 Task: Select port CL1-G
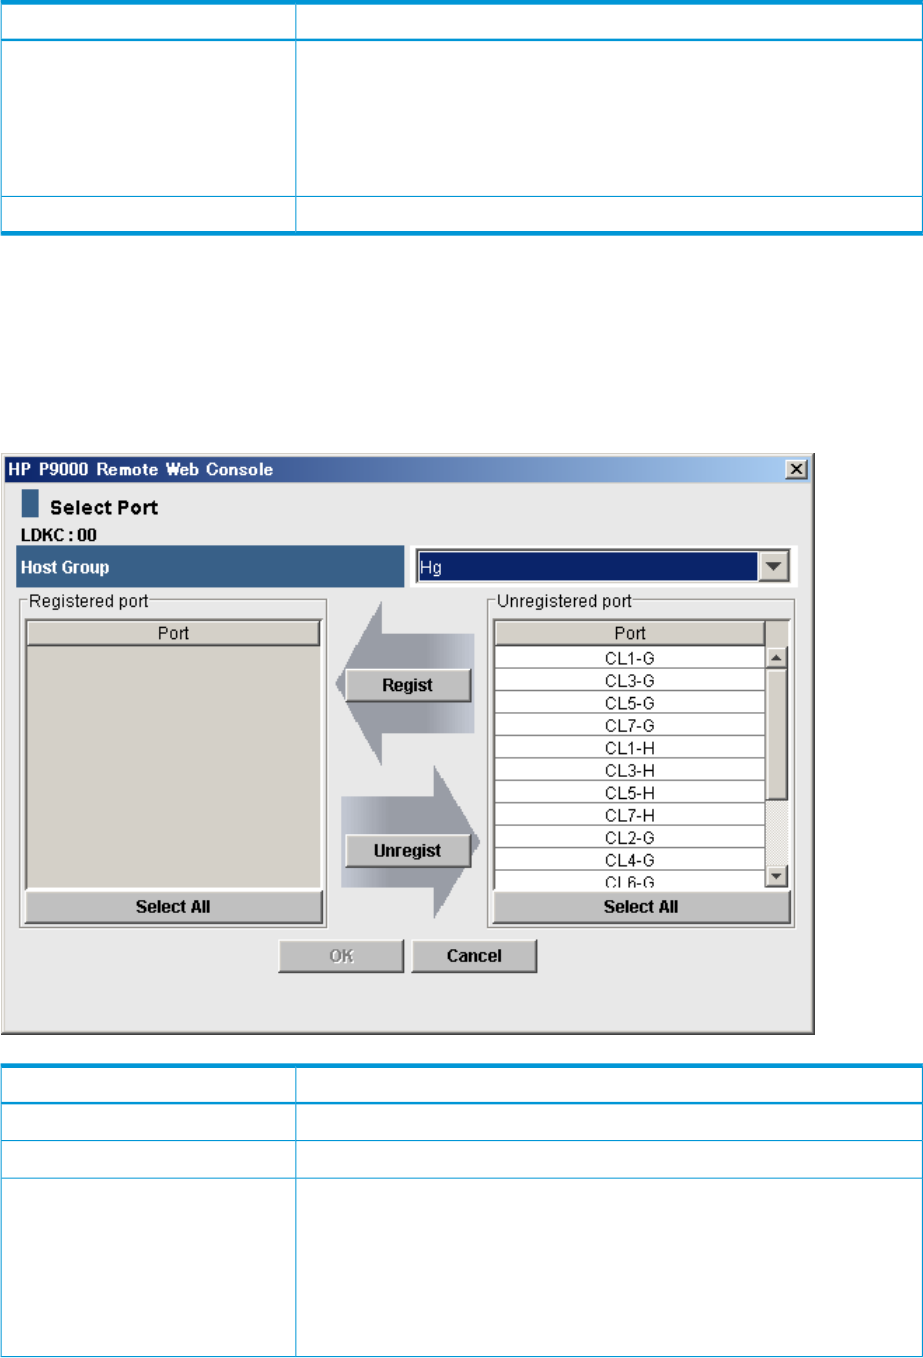click(x=630, y=658)
